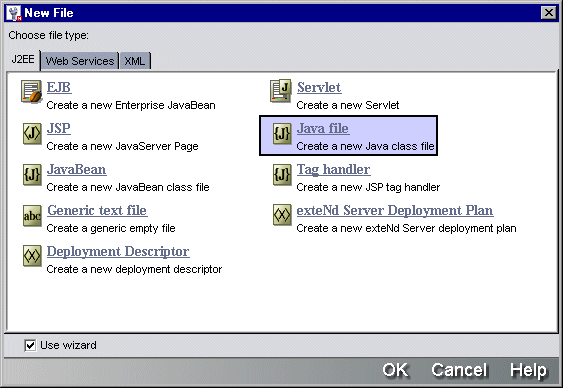Viewport: 563px width, 388px height.
Task: Click the New File title bar app icon
Action: (x=14, y=13)
